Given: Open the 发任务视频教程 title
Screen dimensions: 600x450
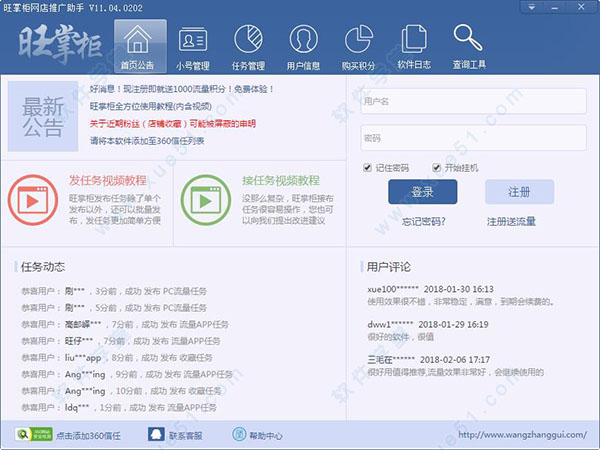Looking at the screenshot, I should [x=108, y=180].
